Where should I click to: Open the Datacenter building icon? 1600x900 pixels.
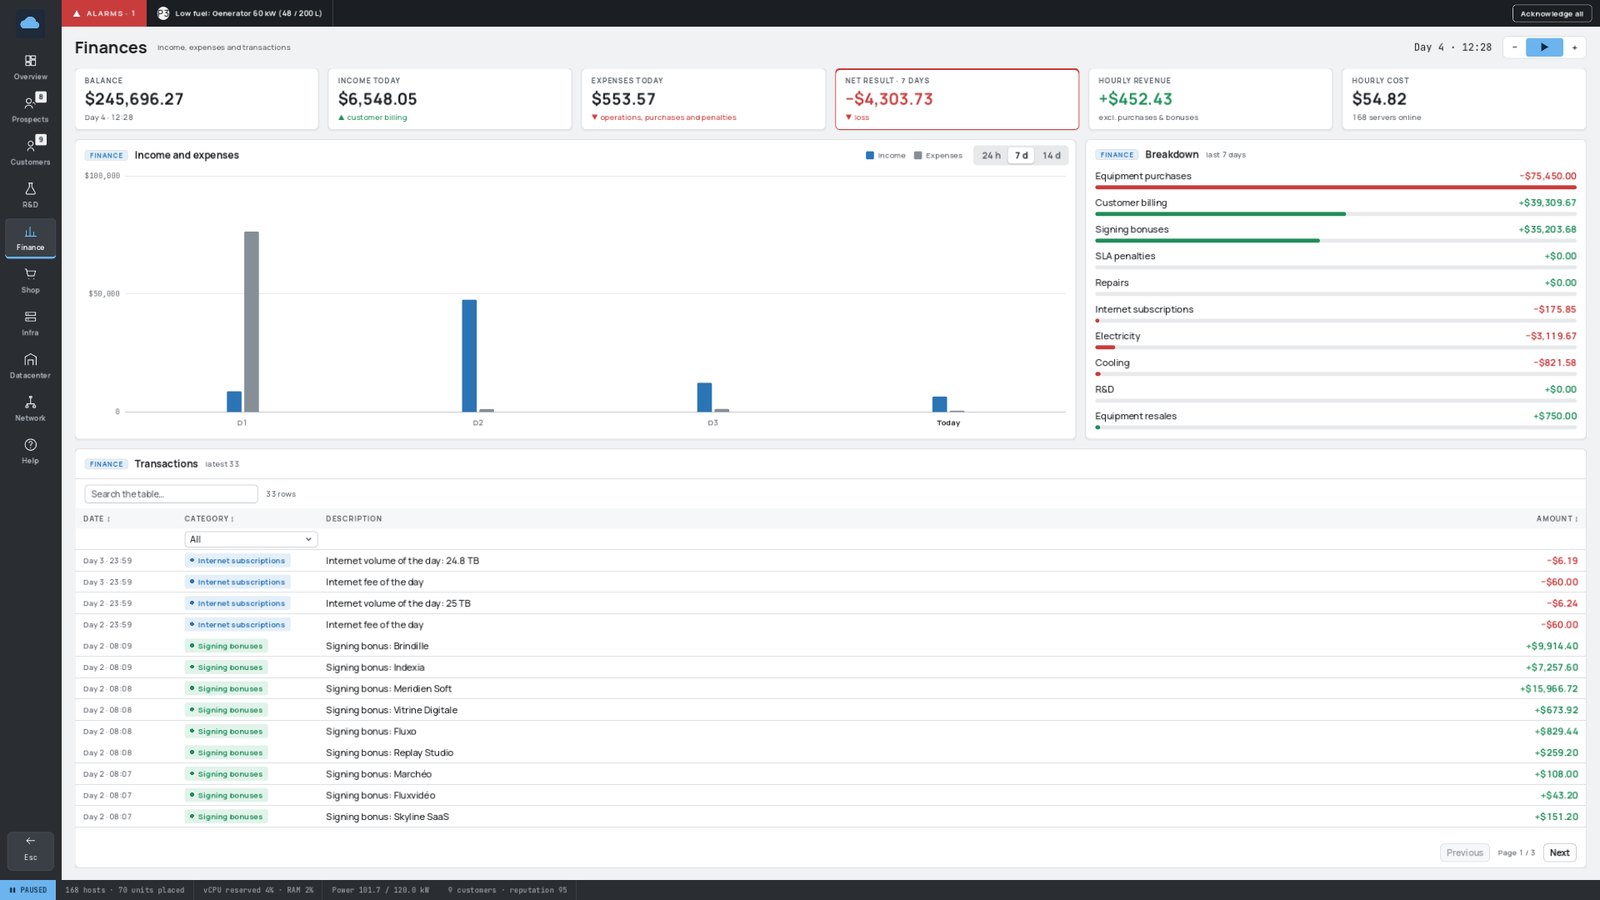(30, 366)
